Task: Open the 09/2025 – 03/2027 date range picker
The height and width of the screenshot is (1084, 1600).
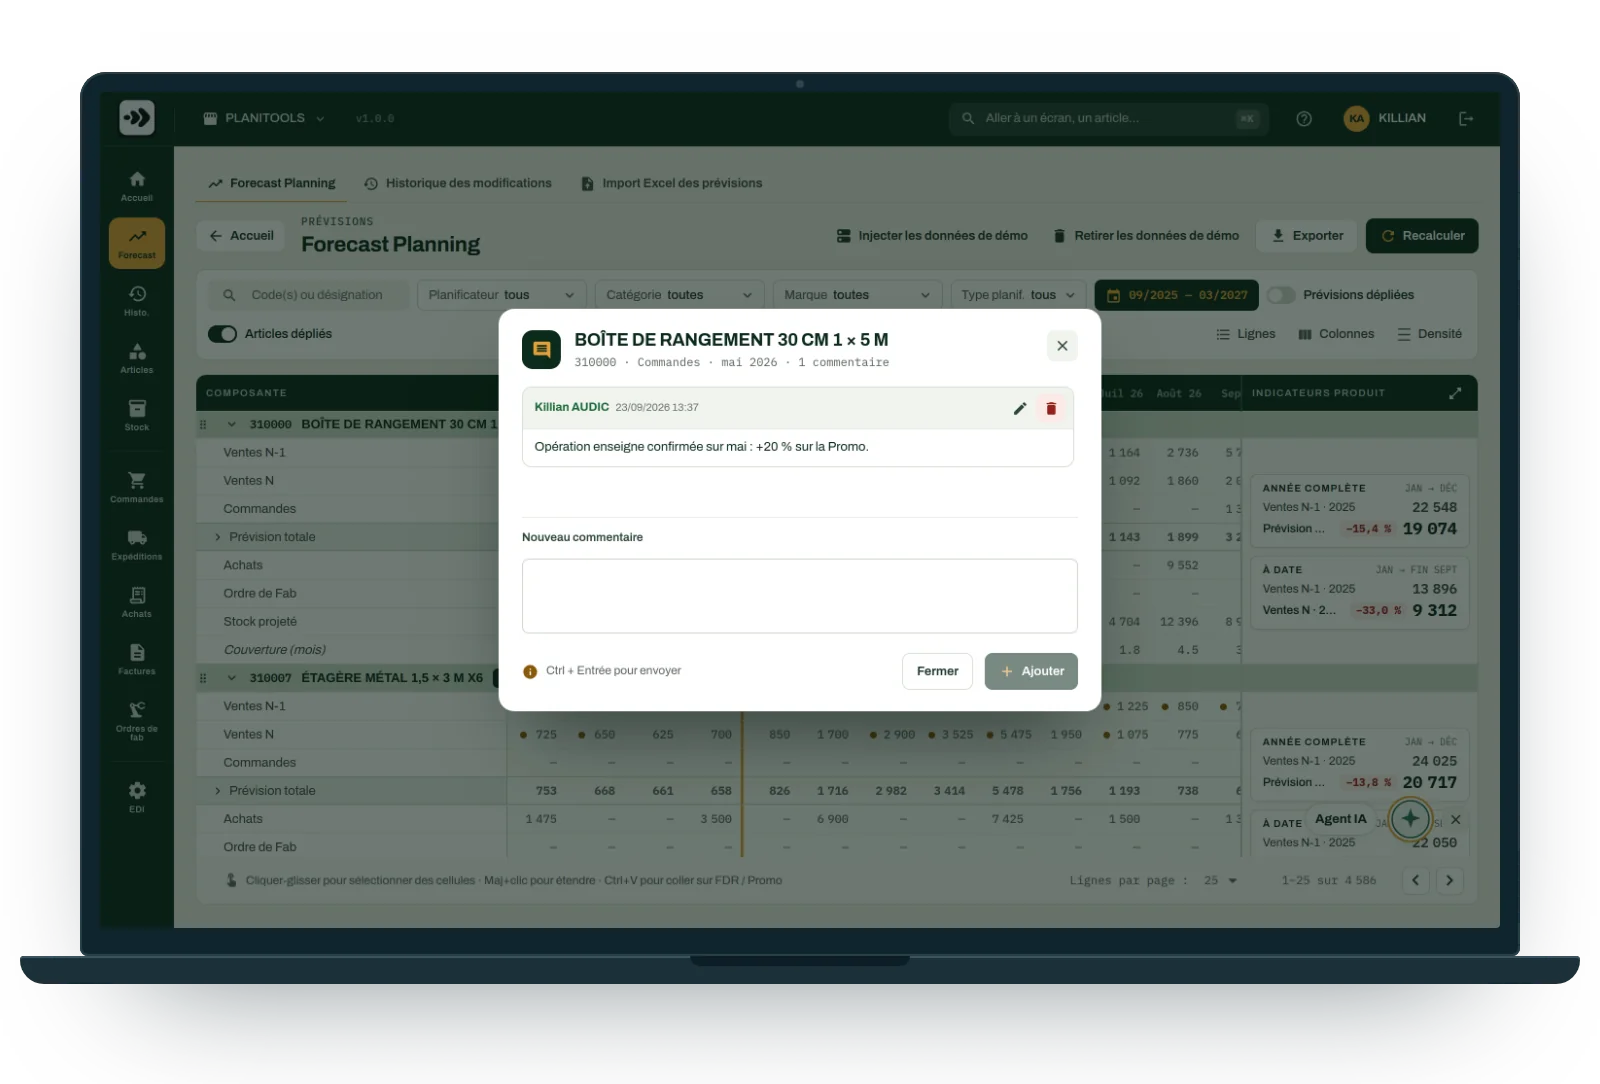Action: tap(1177, 295)
